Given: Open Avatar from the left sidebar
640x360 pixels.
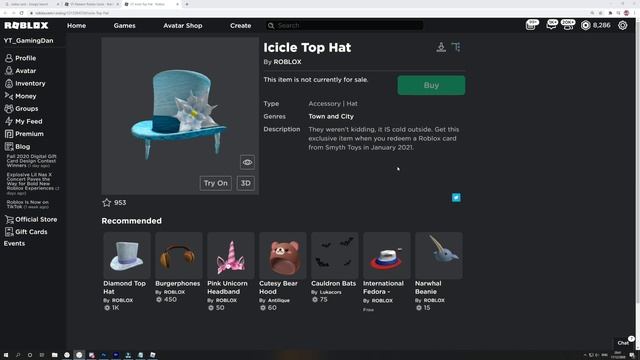Looking at the screenshot, I should tap(20, 71).
